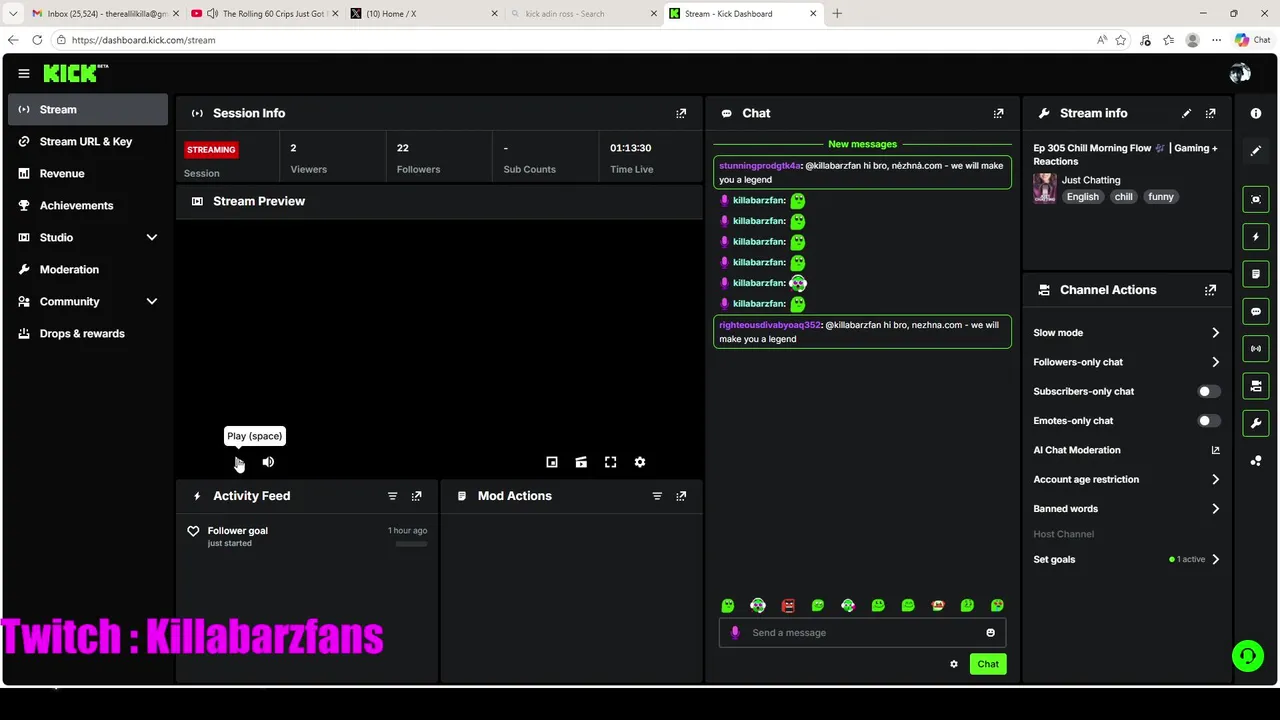Screen dimensions: 1280x720
Task: Open Followers-only chat options chevron
Action: (1215, 362)
